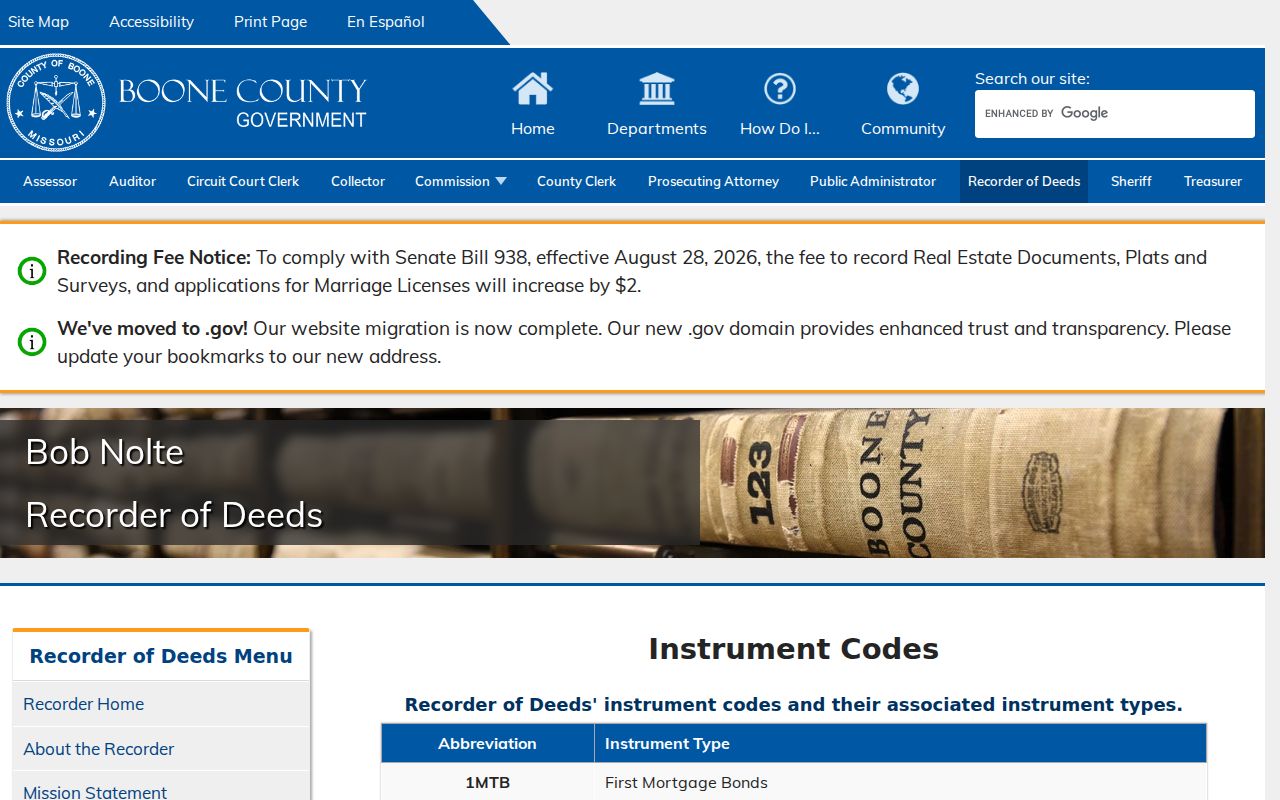Click the Recorder of Deeds Menu heading
This screenshot has height=800, width=1280.
pos(161,656)
